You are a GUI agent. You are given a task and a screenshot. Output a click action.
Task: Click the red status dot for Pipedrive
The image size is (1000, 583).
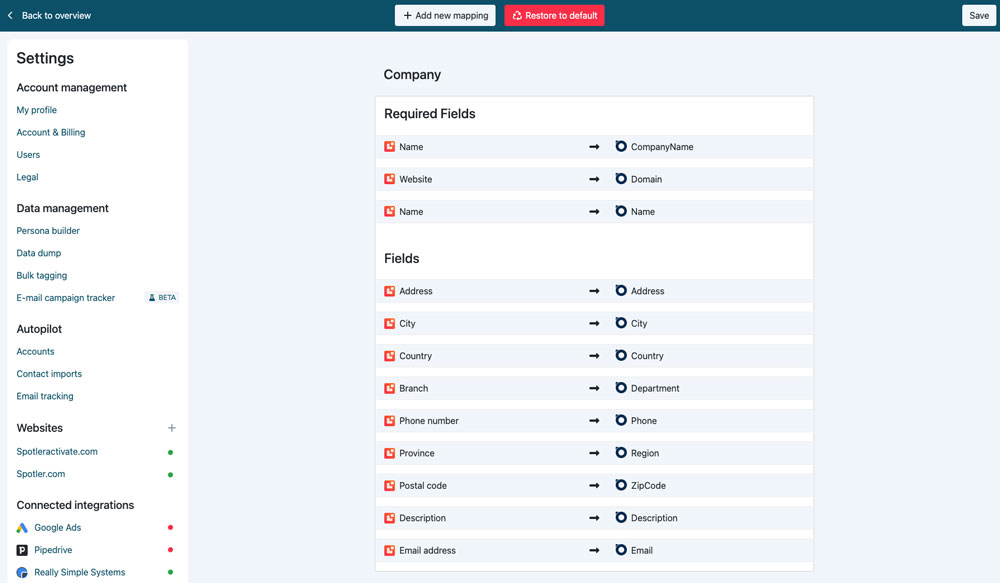tap(170, 550)
